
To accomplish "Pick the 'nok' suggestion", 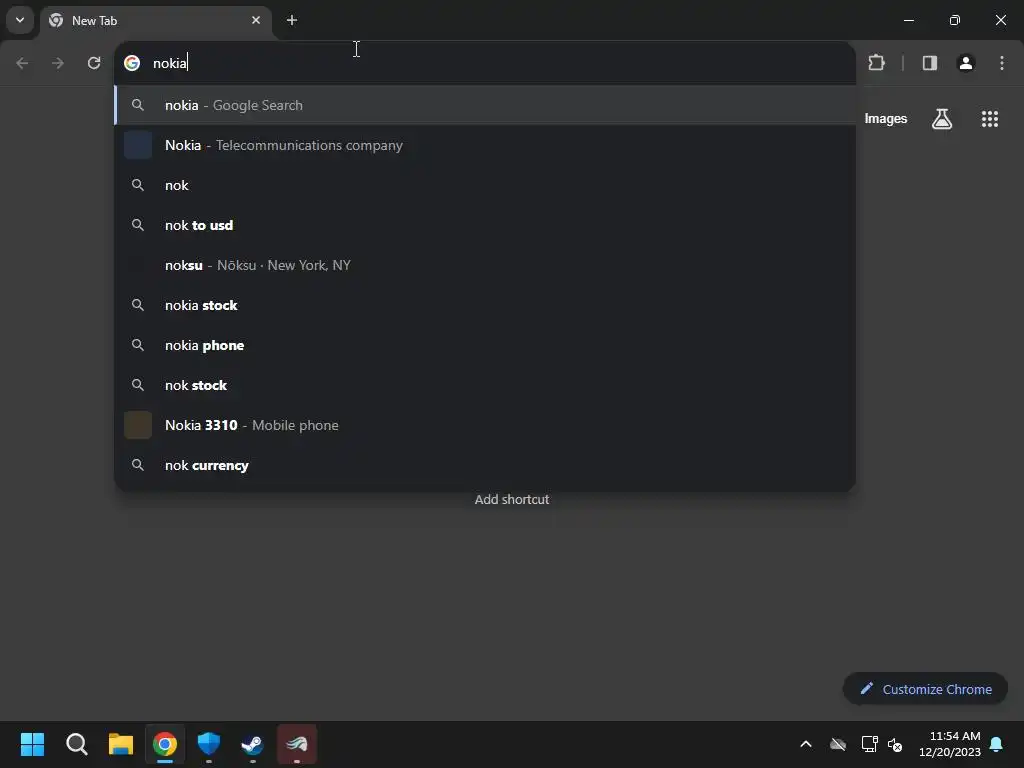I will point(485,185).
